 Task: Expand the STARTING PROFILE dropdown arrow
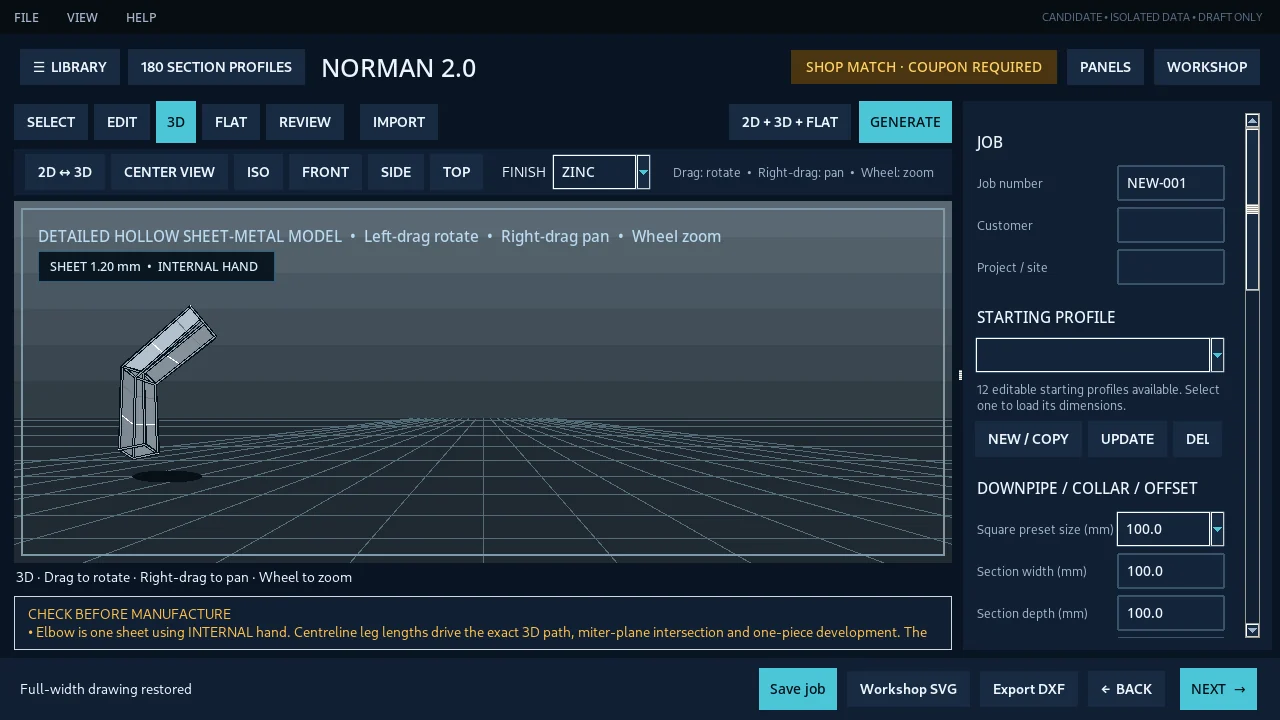point(1217,355)
